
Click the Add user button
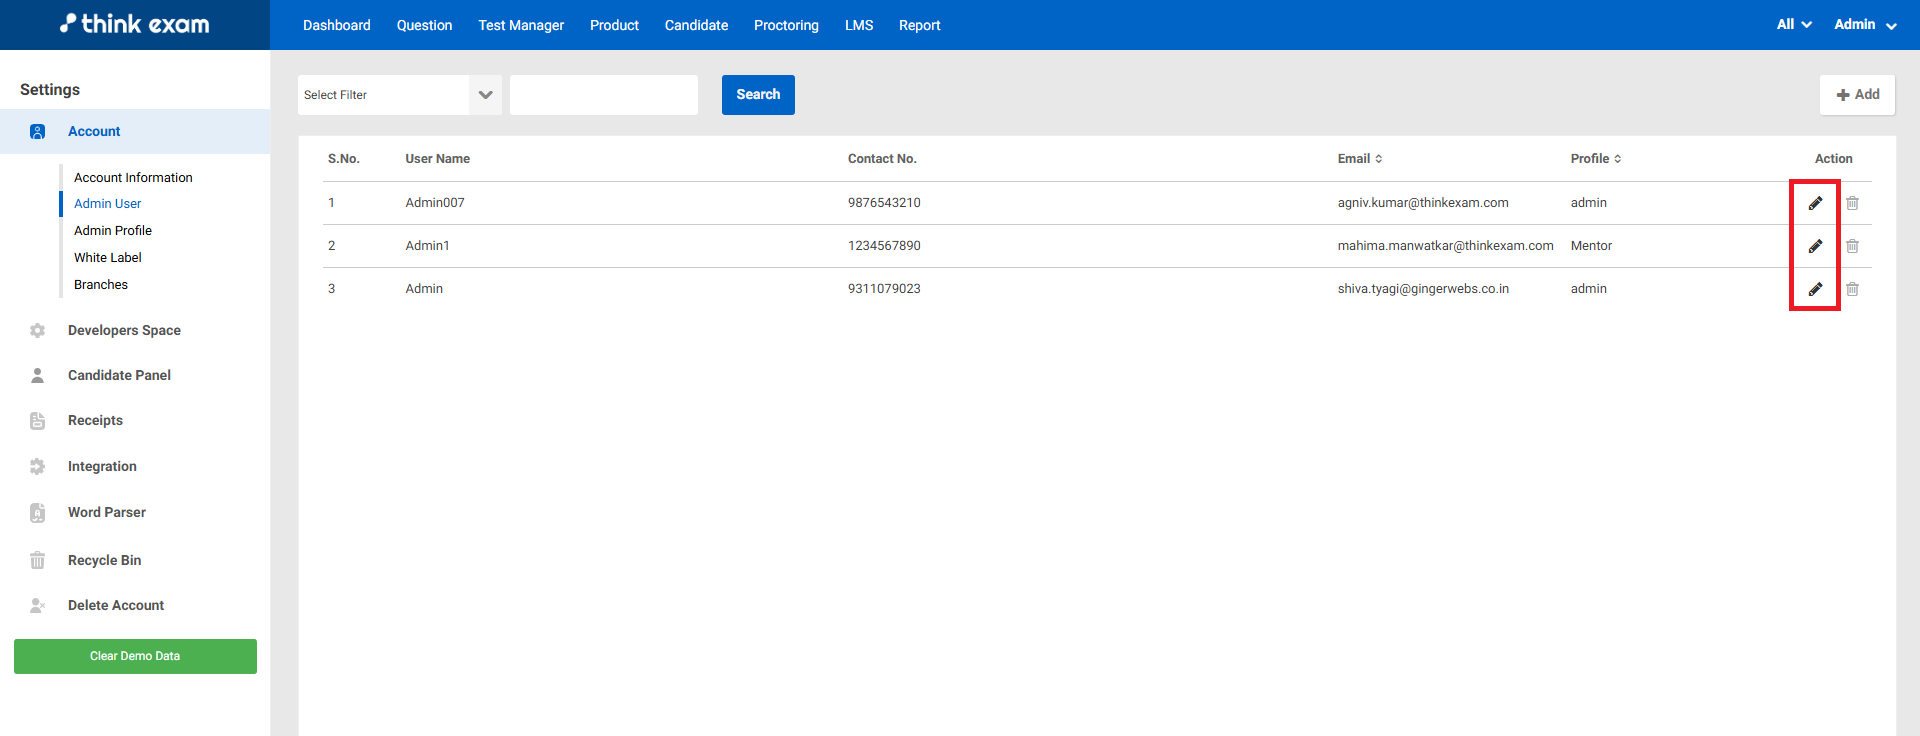click(x=1857, y=95)
